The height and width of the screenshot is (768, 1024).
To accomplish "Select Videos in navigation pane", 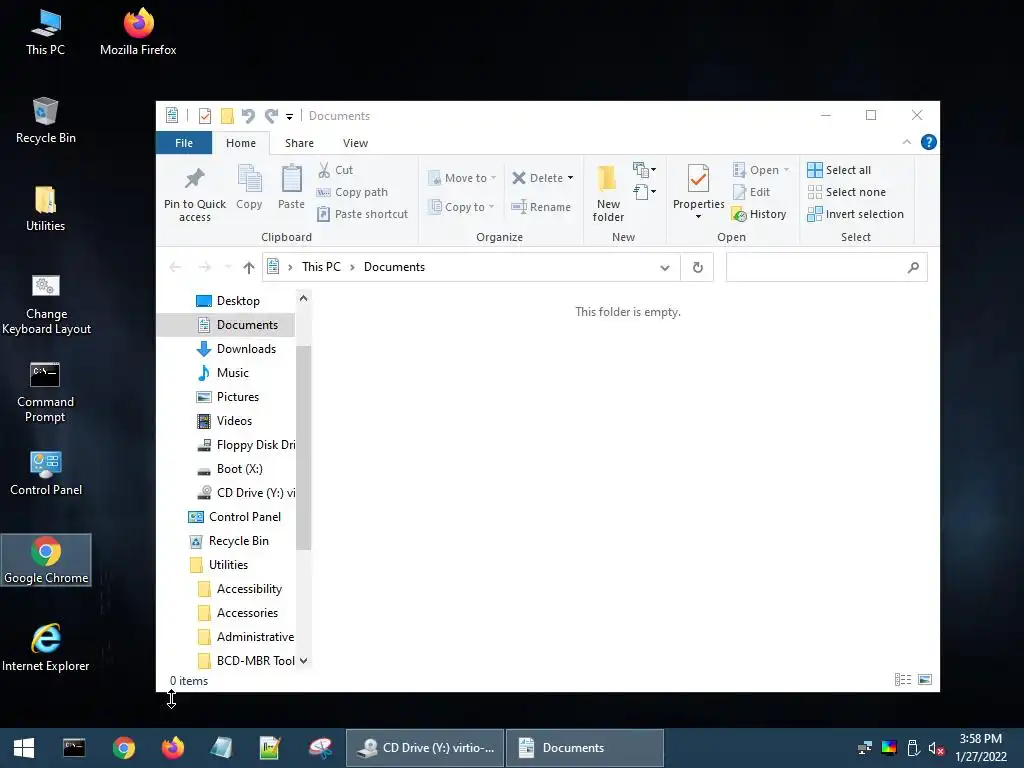I will [225, 421].
